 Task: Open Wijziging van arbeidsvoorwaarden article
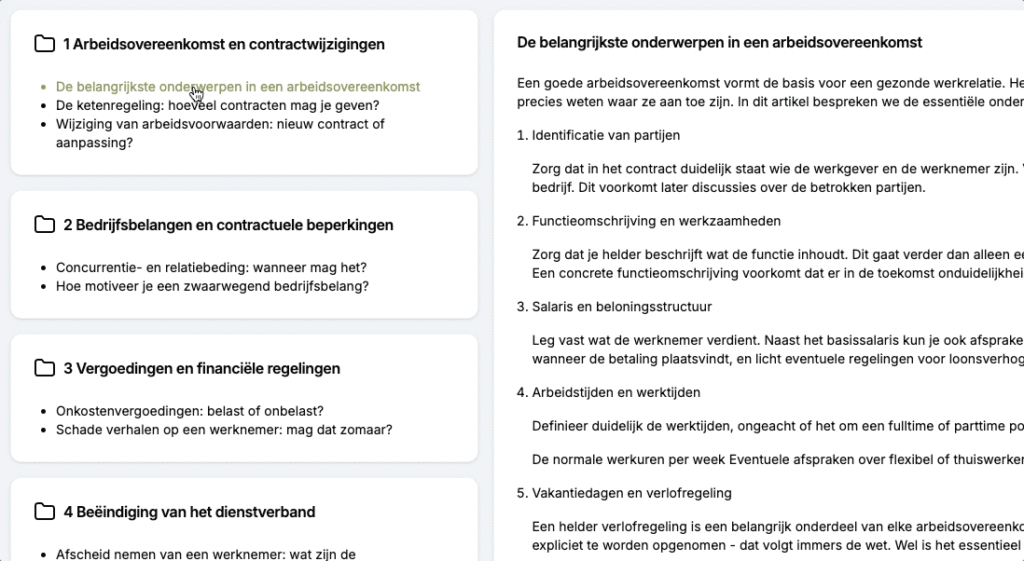[220, 124]
